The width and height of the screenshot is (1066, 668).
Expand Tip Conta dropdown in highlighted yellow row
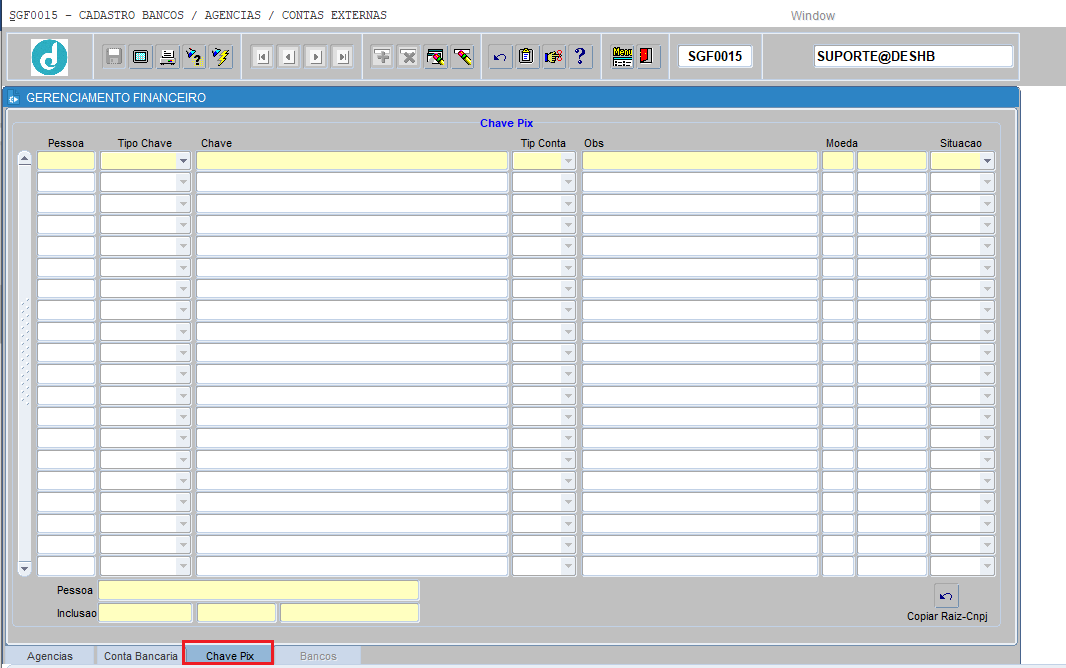click(568, 161)
